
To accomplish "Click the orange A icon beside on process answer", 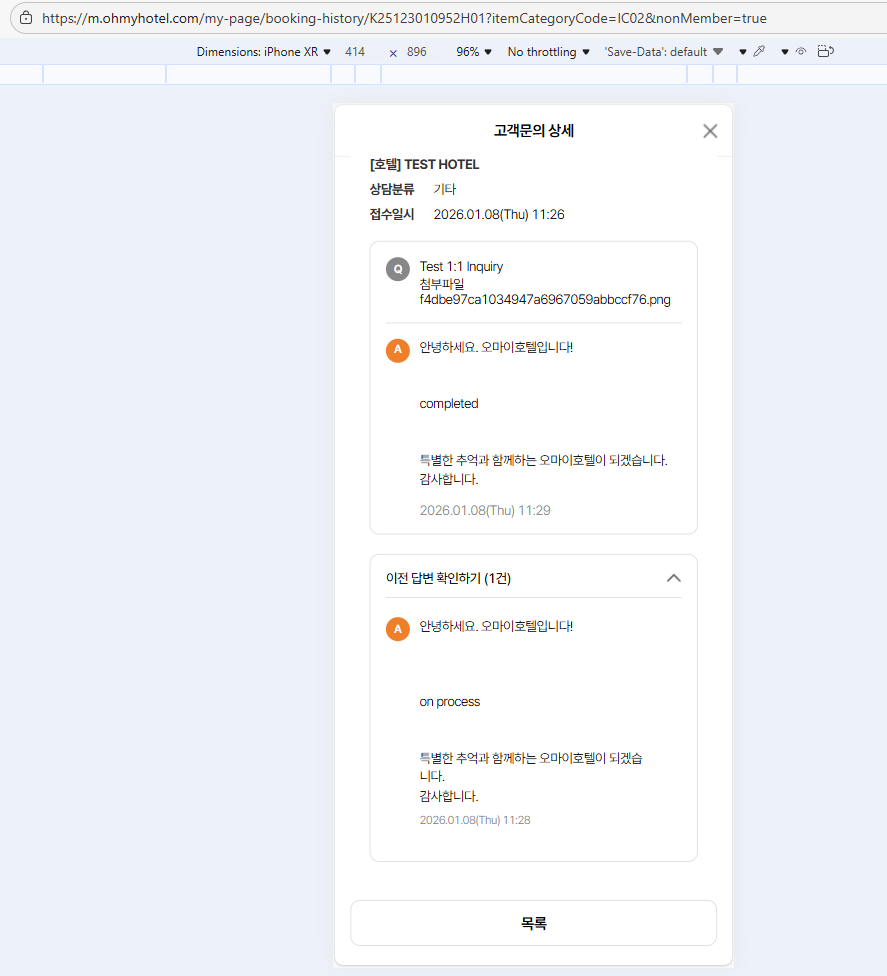I will point(398,629).
